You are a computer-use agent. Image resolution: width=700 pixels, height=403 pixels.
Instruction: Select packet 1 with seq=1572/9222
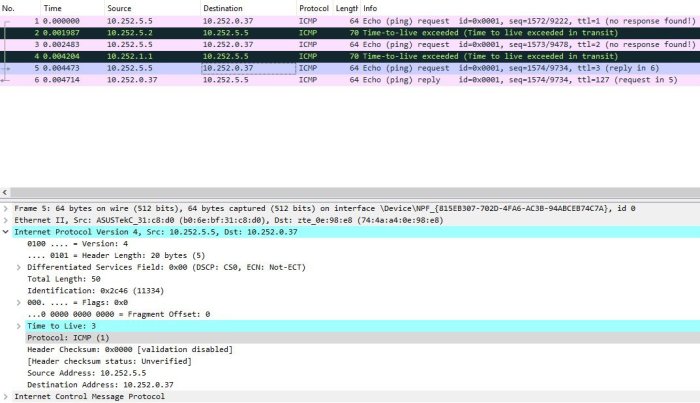click(x=350, y=21)
